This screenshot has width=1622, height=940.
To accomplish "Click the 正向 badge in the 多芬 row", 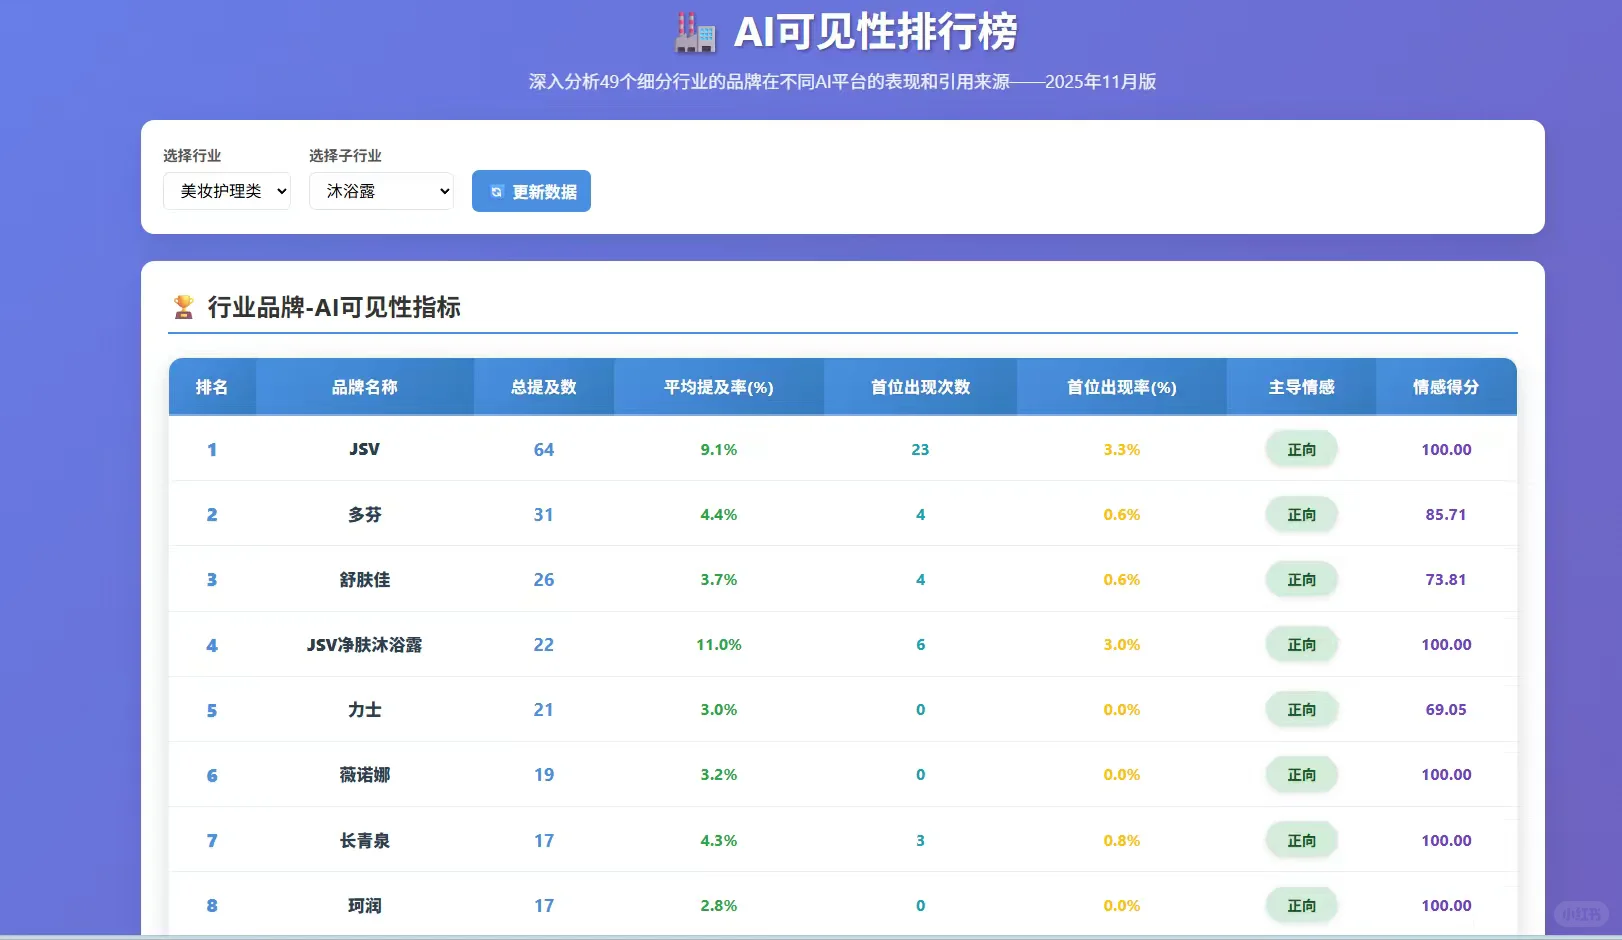I will pos(1301,514).
